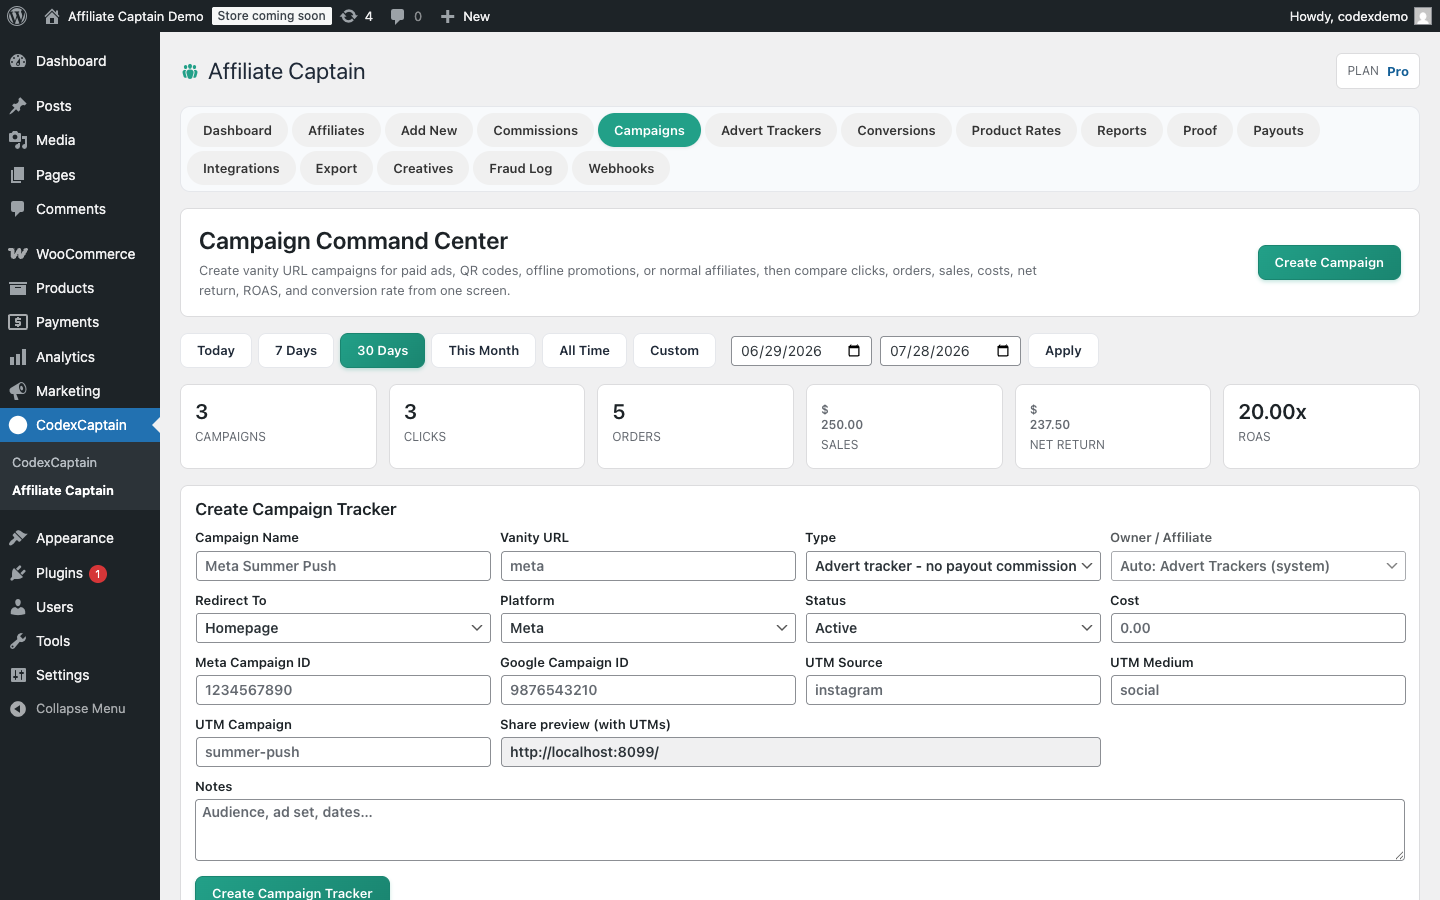Open the start date calendar picker
The height and width of the screenshot is (900, 1440).
coord(854,351)
